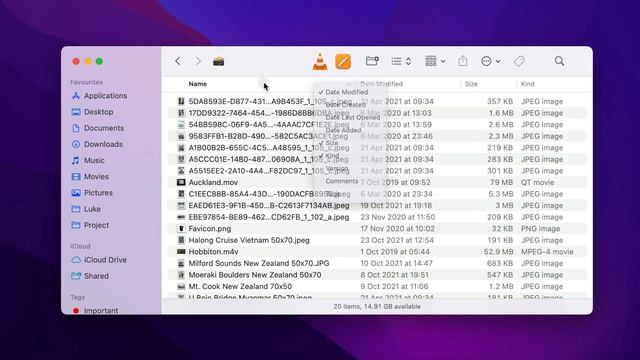
Task: Click status bar '20 items, 14.91 GB available'
Action: point(377,307)
